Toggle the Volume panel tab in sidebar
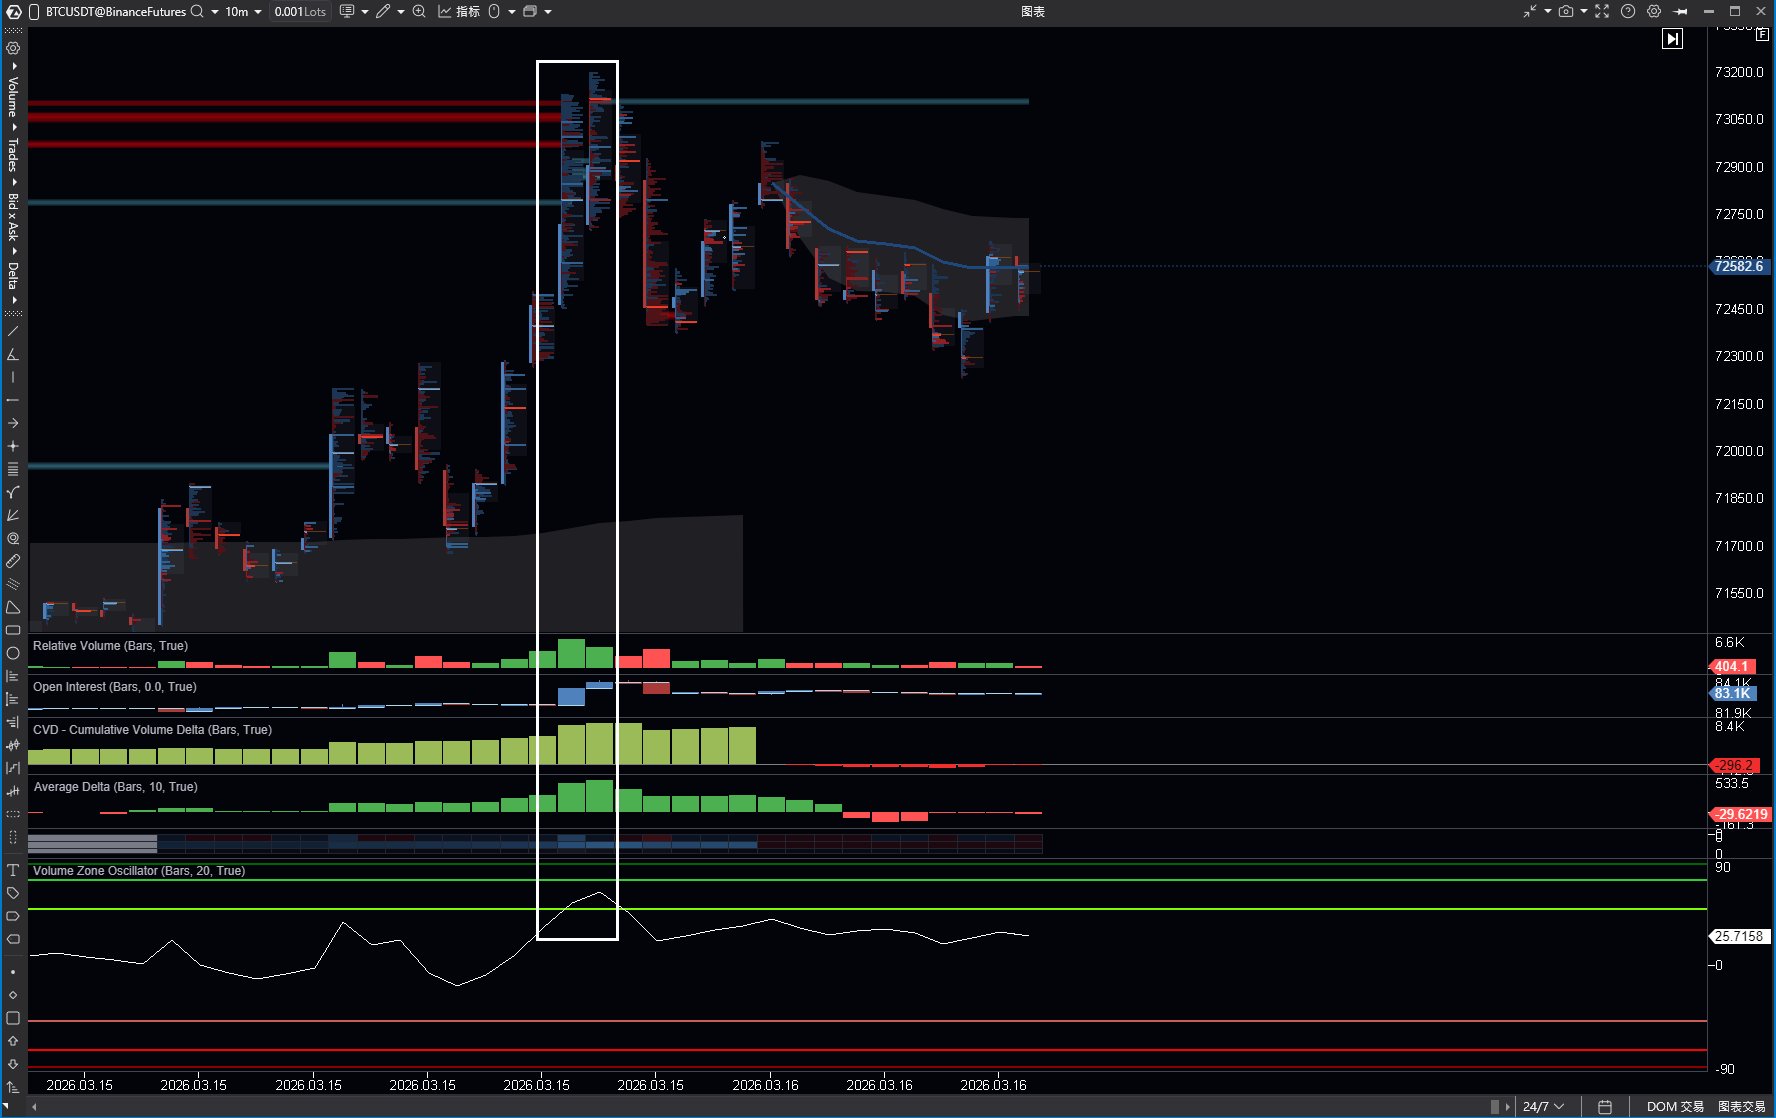The width and height of the screenshot is (1776, 1118). 13,95
